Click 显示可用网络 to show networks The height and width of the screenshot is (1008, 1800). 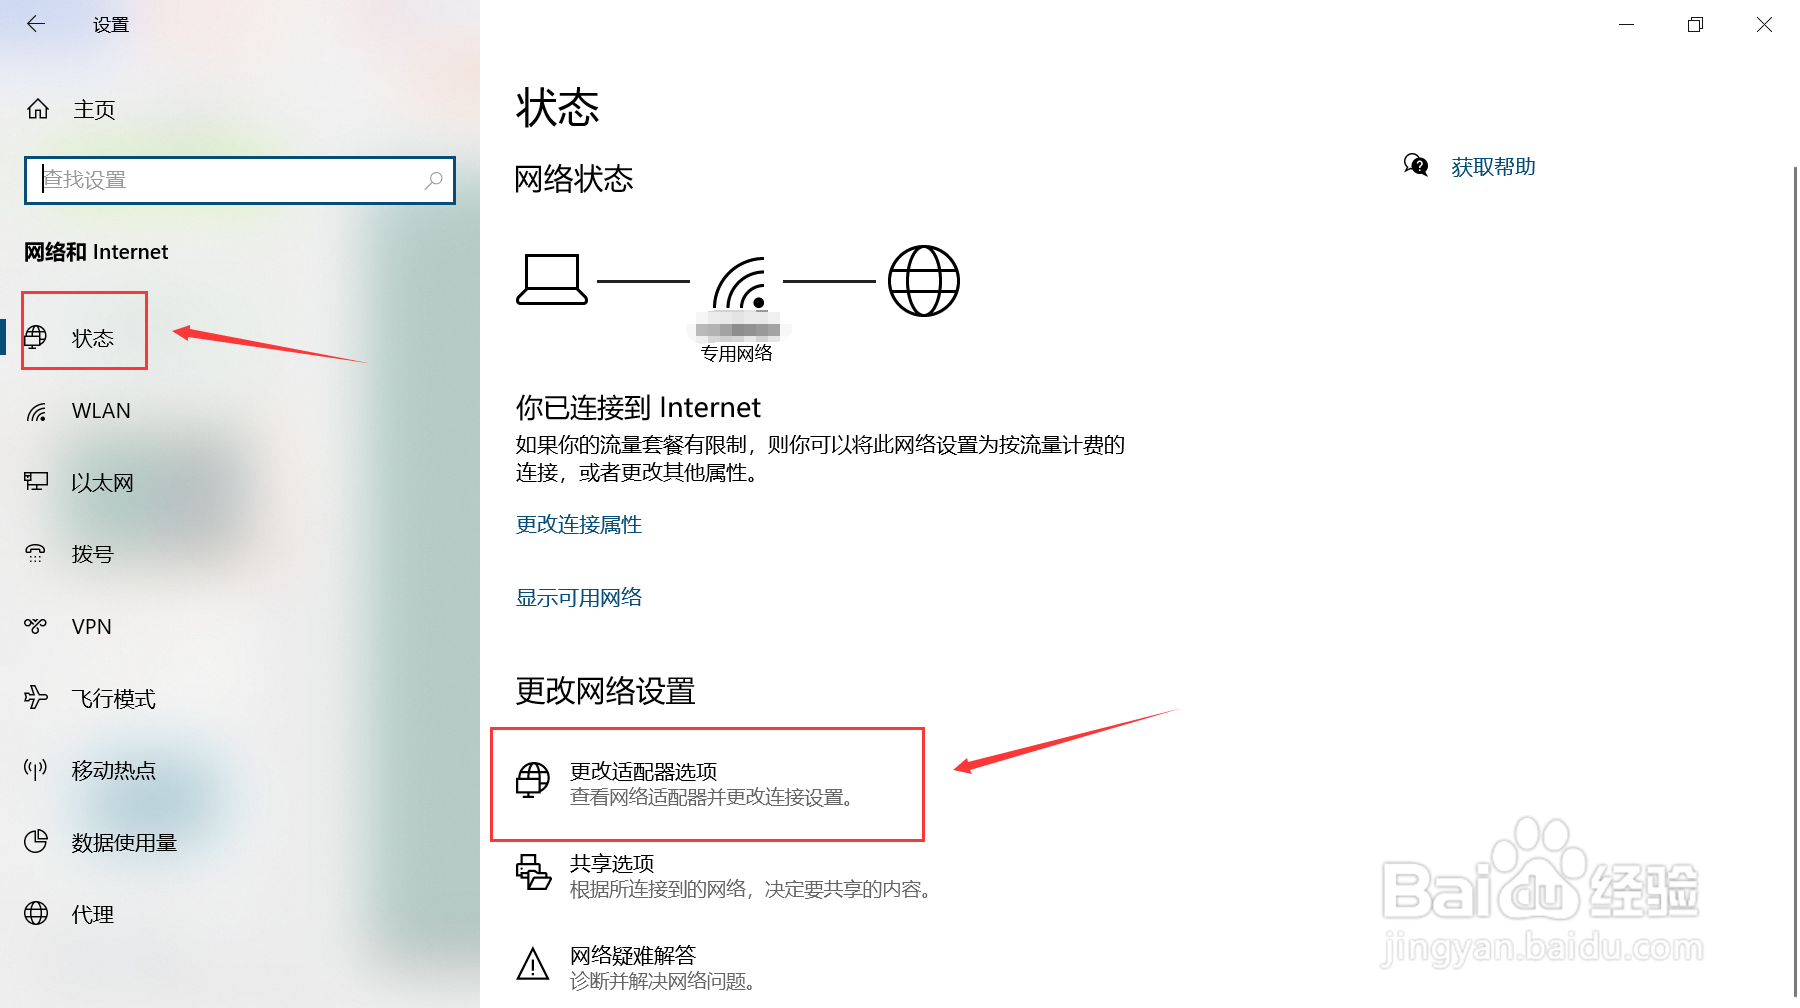[x=578, y=597]
